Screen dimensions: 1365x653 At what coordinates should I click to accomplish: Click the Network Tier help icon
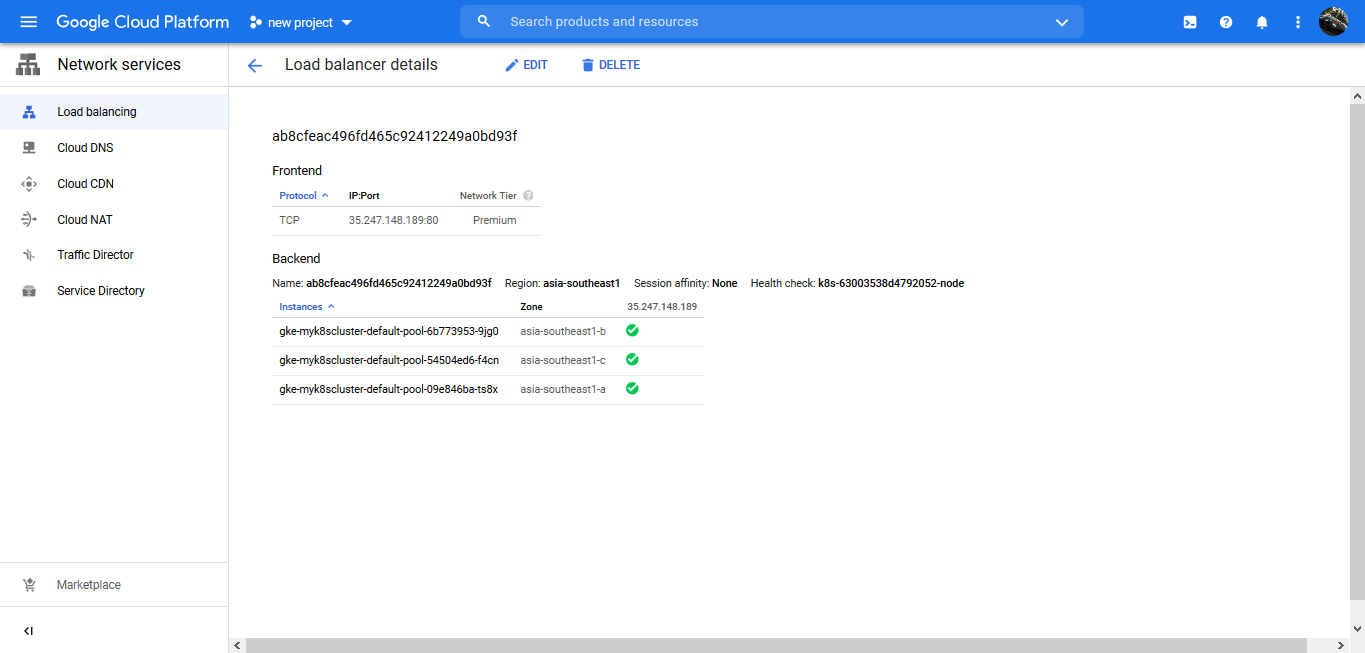528,196
